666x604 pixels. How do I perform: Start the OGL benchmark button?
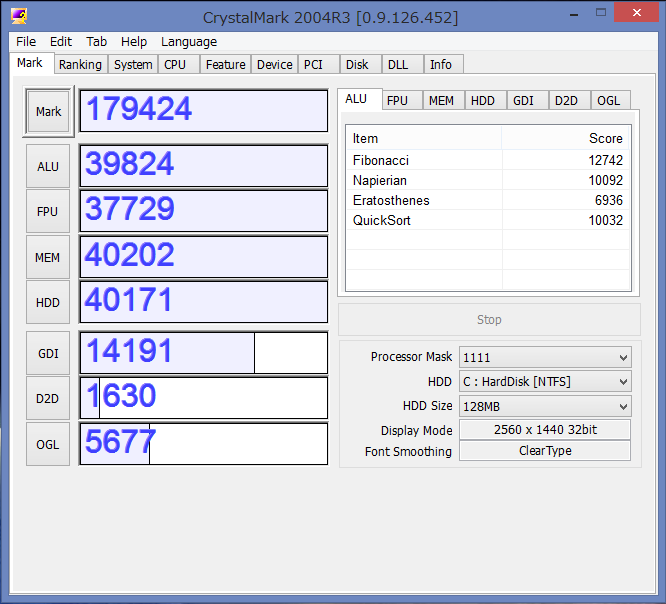click(x=48, y=444)
